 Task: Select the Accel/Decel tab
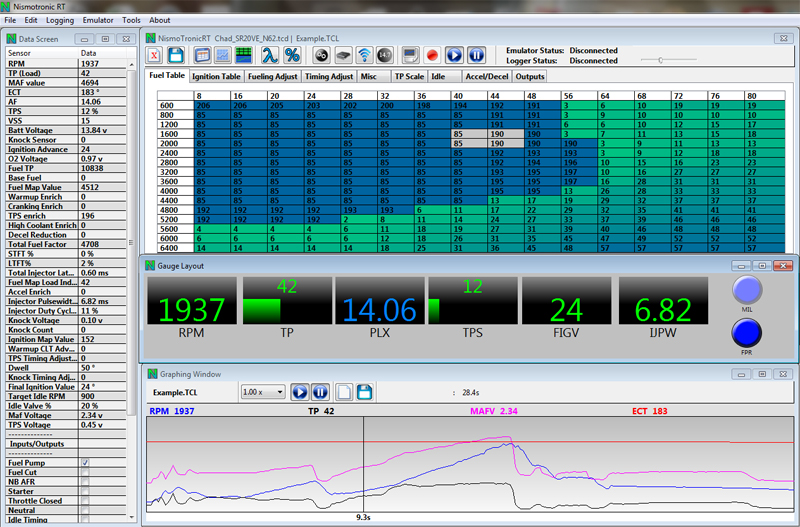(487, 76)
